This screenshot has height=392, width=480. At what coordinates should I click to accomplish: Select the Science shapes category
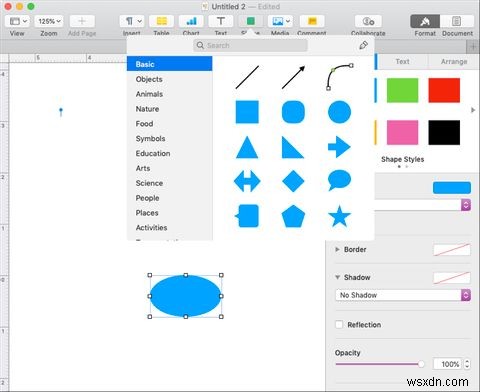[x=169, y=183]
